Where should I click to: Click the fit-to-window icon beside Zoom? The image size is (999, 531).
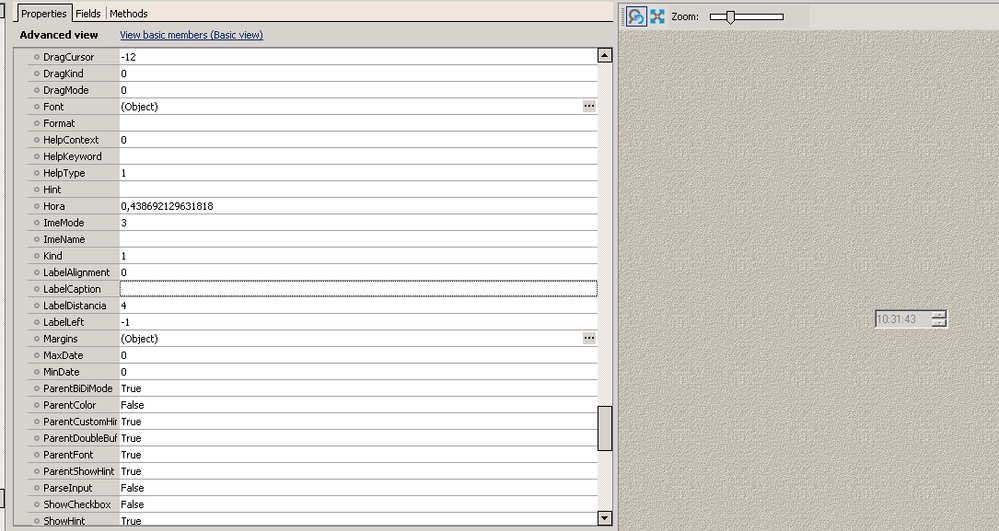[x=658, y=17]
